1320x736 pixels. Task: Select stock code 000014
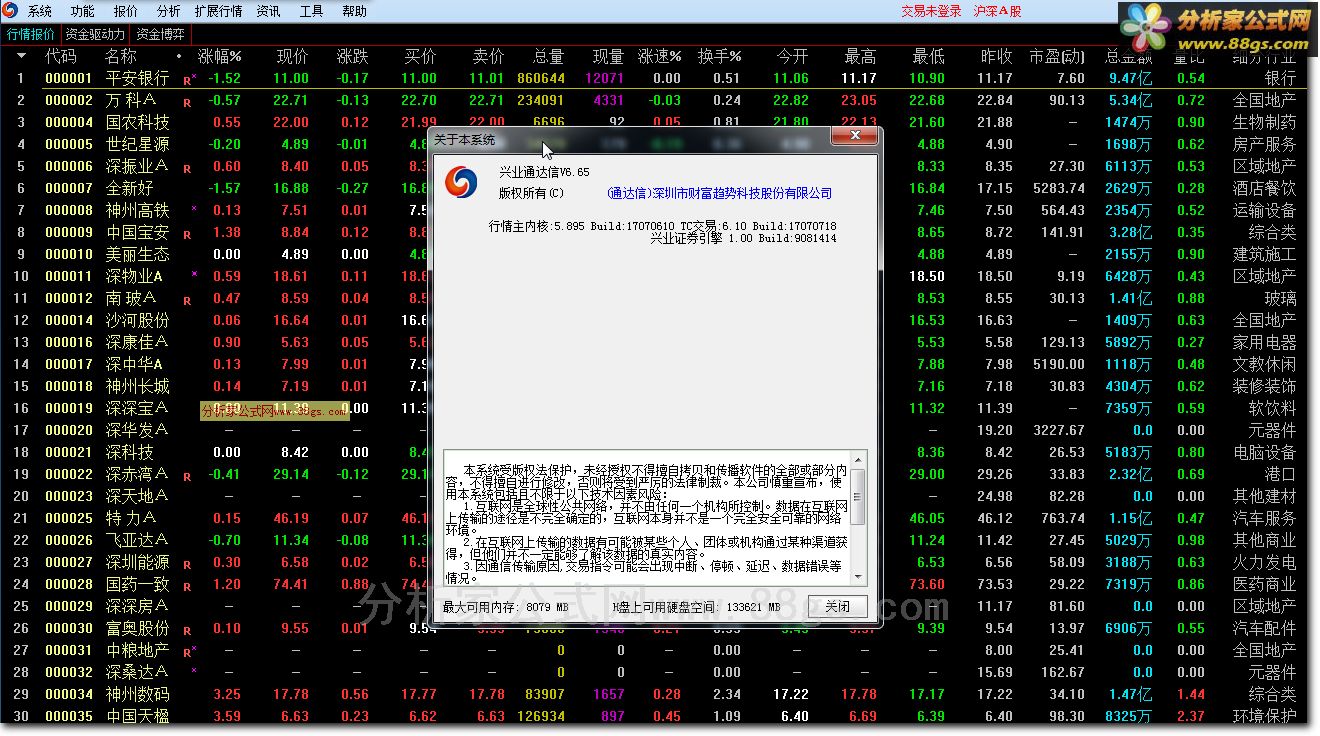(x=69, y=320)
